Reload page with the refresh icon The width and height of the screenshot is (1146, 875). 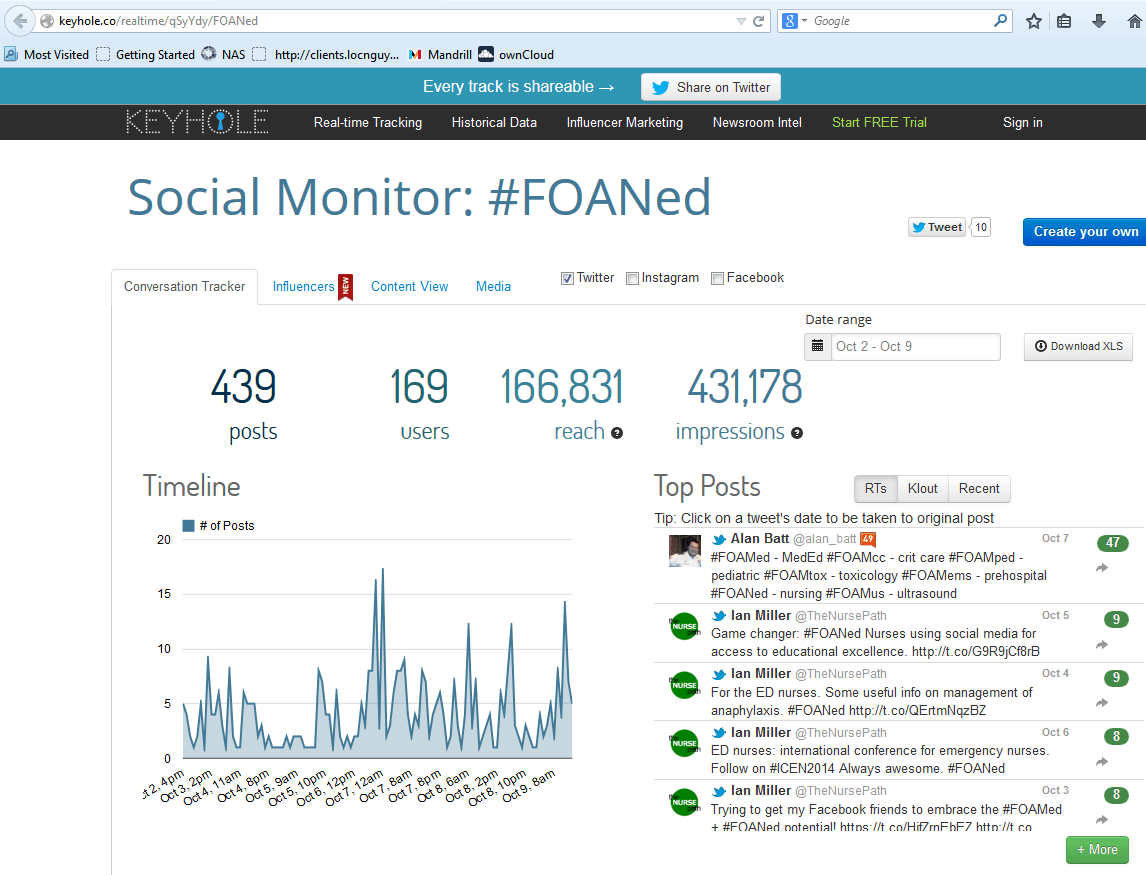click(759, 21)
